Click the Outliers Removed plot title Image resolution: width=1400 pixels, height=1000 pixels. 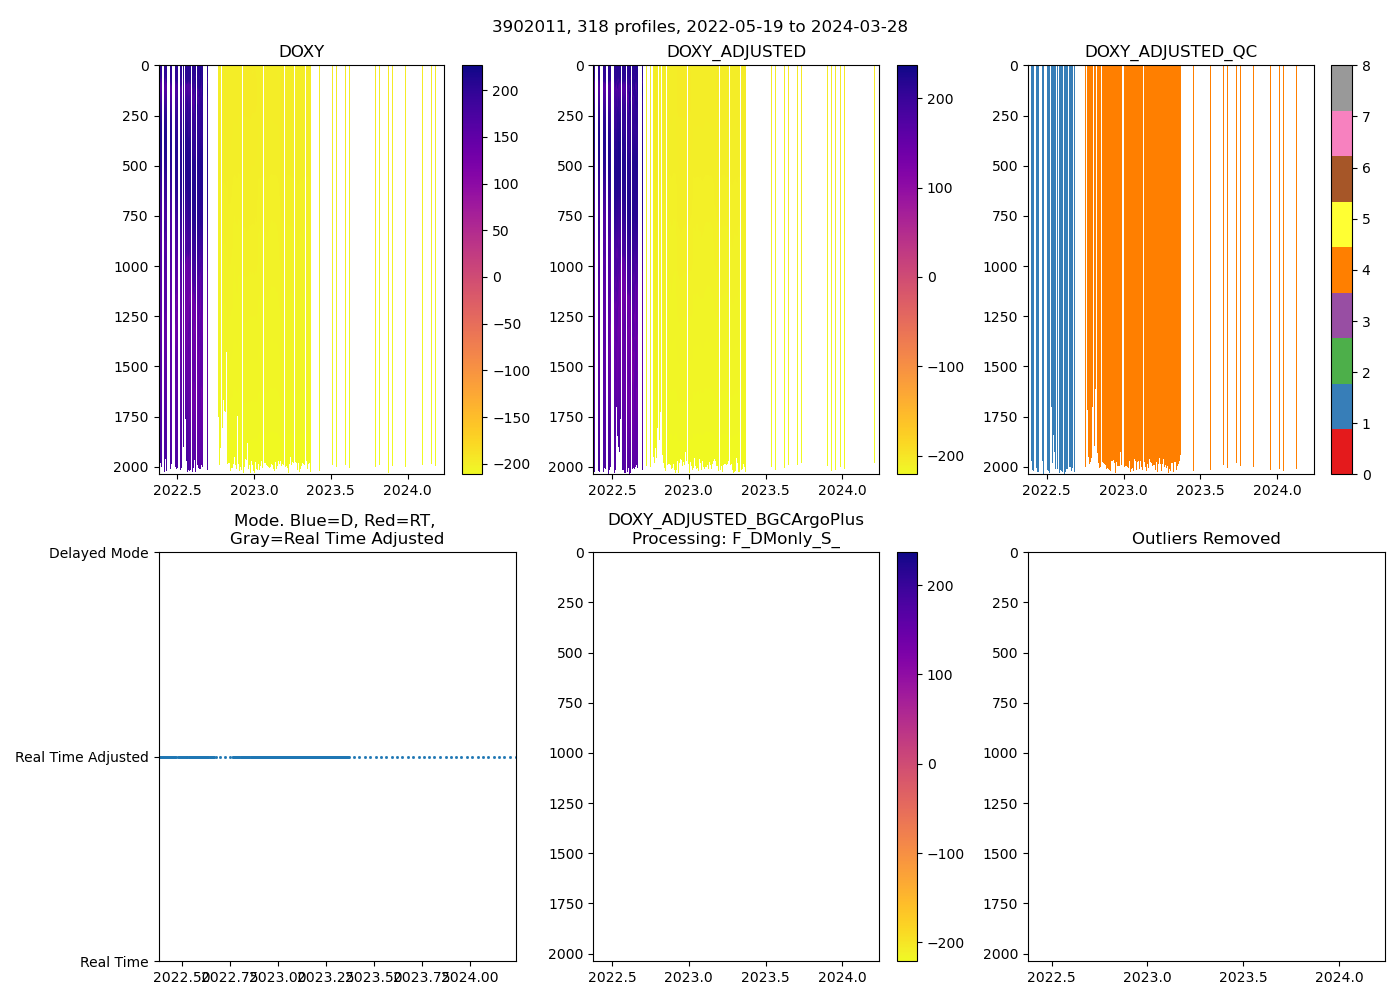(x=1205, y=539)
